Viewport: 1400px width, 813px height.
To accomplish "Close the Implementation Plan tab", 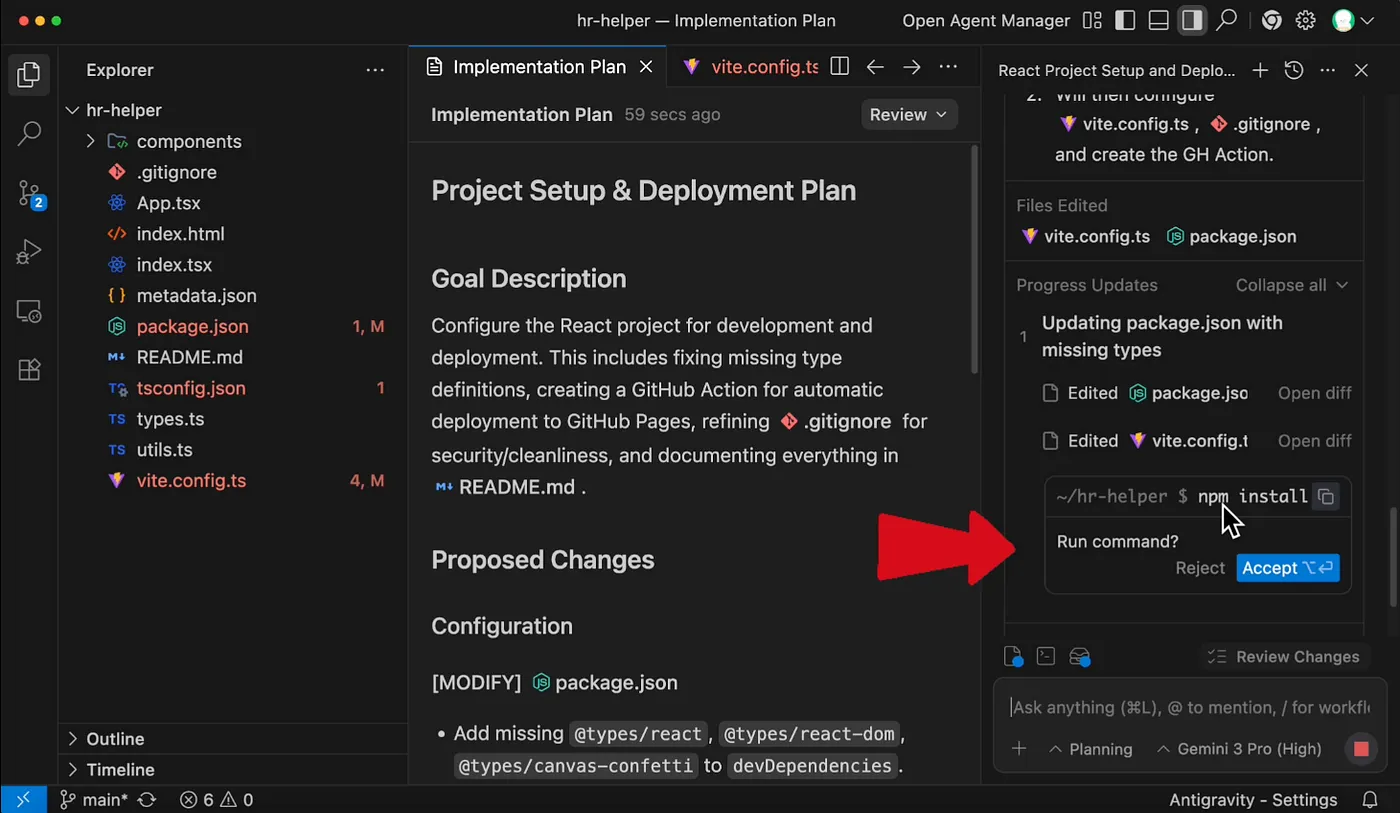I will pos(646,67).
